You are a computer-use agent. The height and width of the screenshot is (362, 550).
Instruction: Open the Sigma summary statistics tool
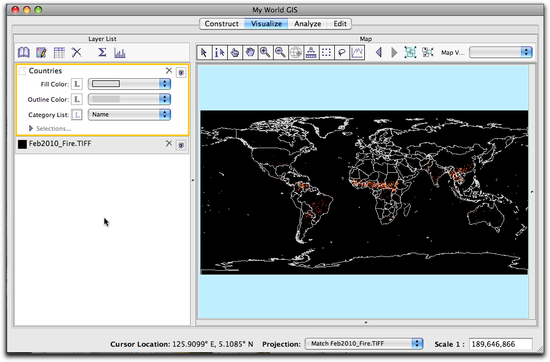(102, 52)
